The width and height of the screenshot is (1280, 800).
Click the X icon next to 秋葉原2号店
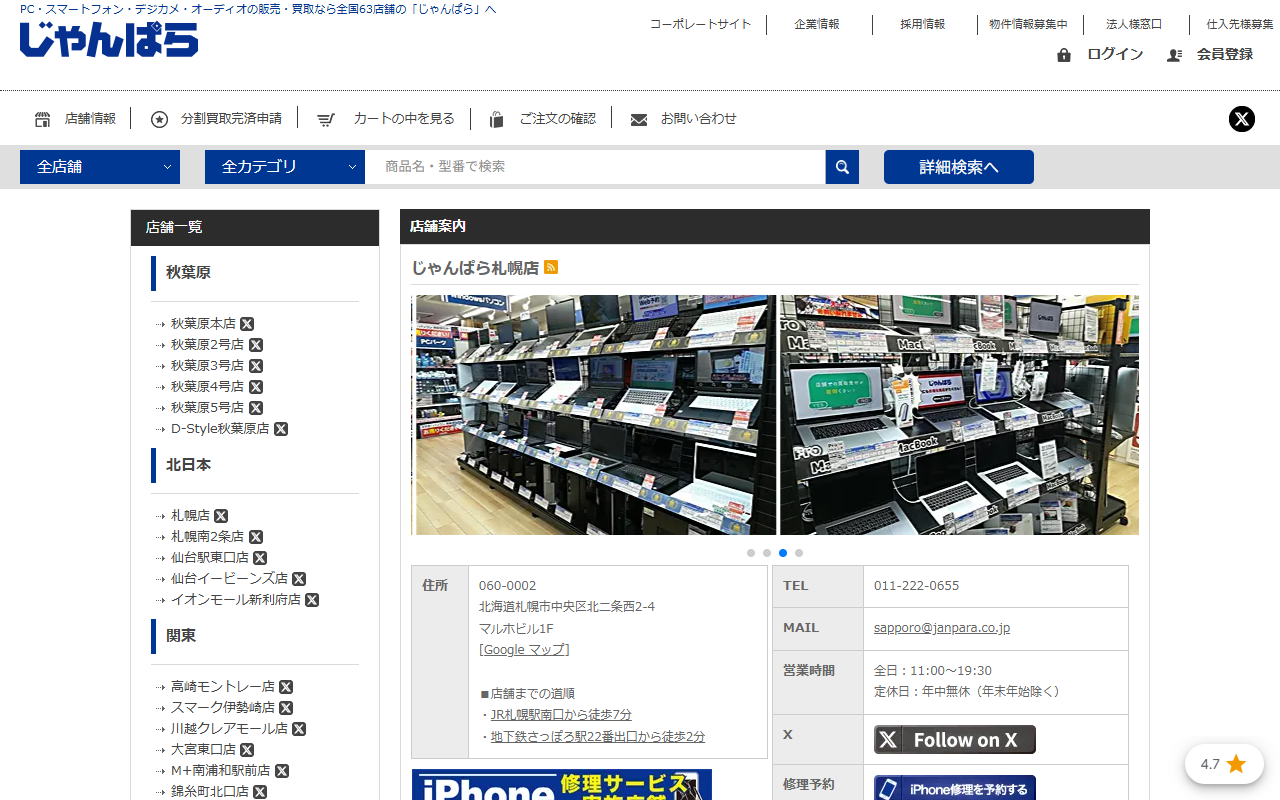point(256,345)
